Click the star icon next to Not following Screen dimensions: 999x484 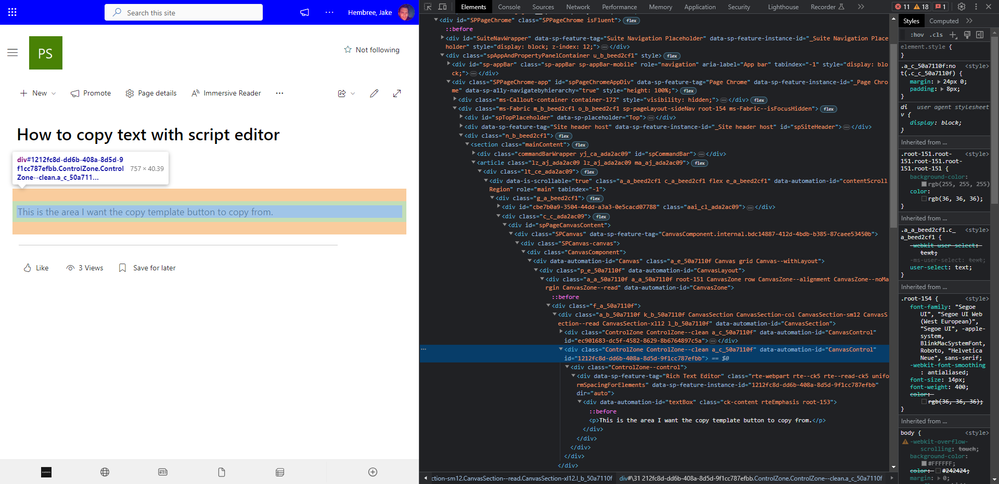(x=347, y=50)
